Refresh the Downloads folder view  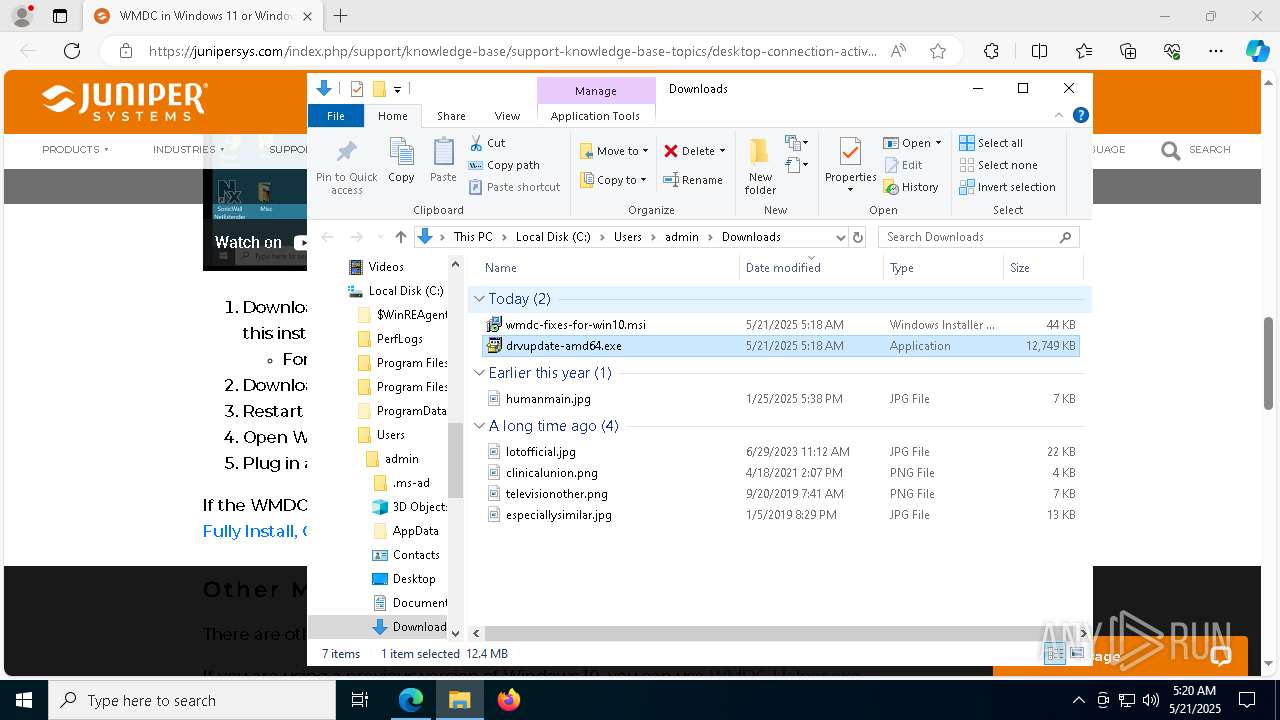click(857, 237)
